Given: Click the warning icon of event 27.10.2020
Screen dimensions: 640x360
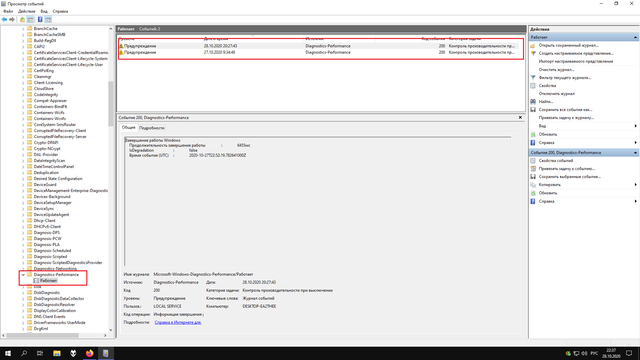Looking at the screenshot, I should [121, 52].
